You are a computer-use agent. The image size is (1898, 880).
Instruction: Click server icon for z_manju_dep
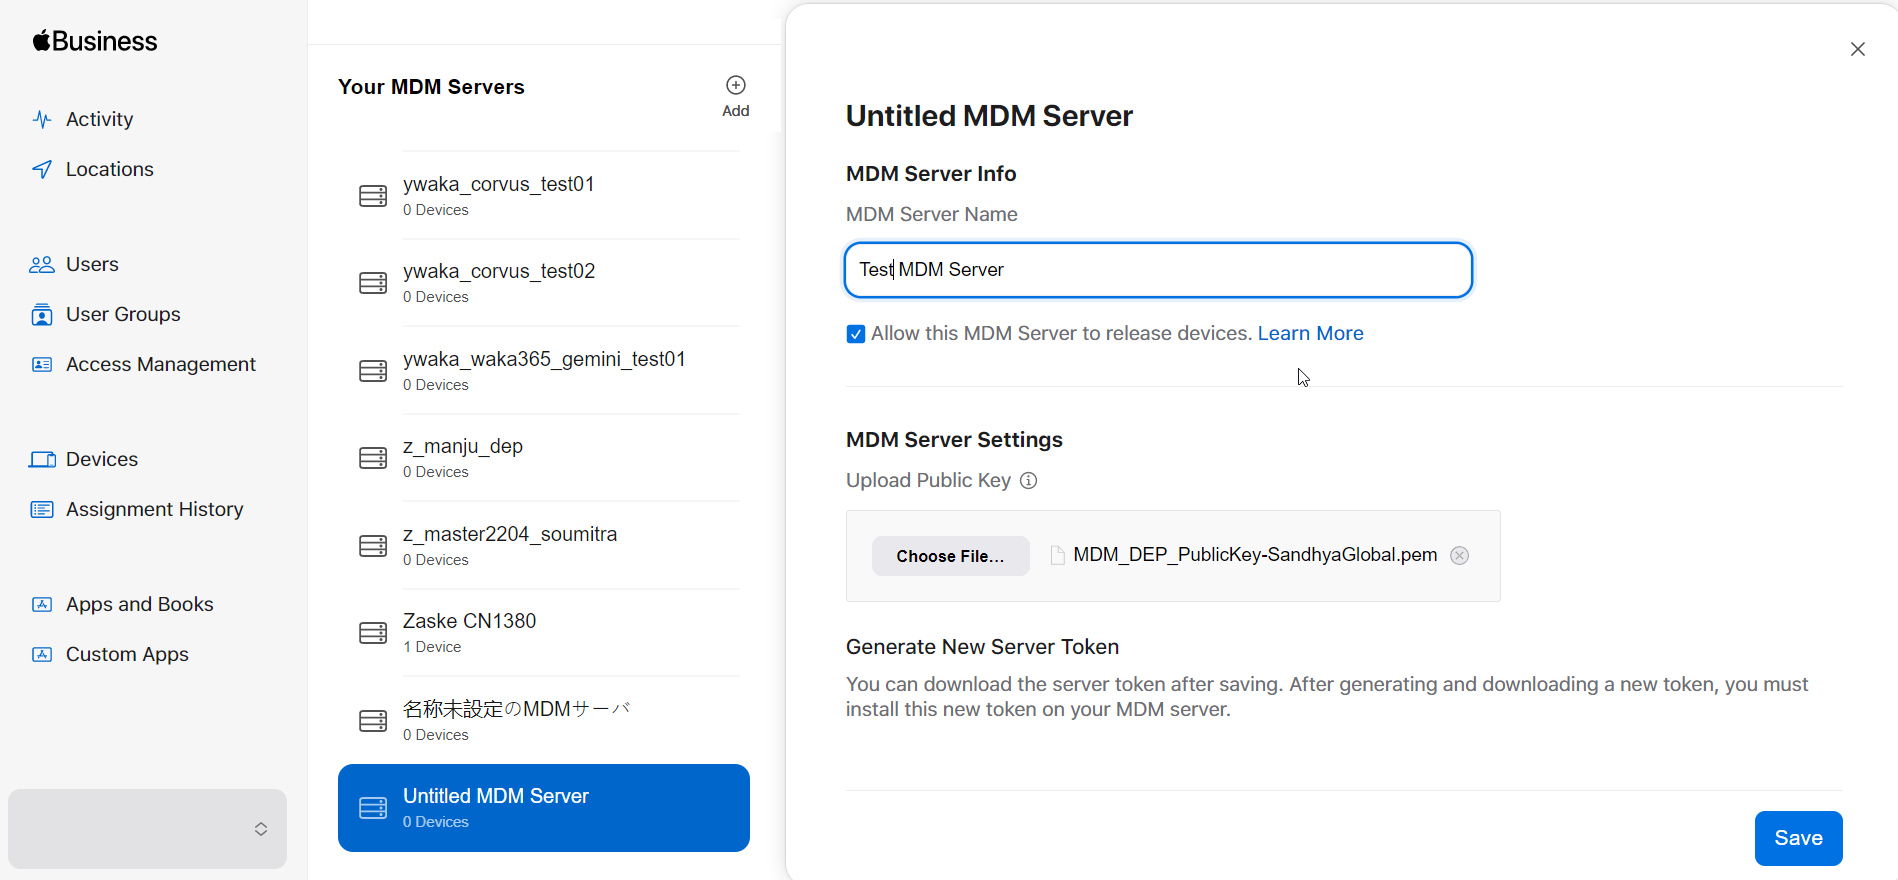(373, 458)
